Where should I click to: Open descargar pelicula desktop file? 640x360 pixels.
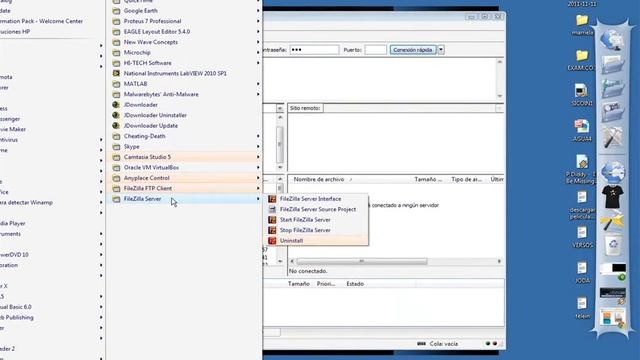tap(582, 205)
